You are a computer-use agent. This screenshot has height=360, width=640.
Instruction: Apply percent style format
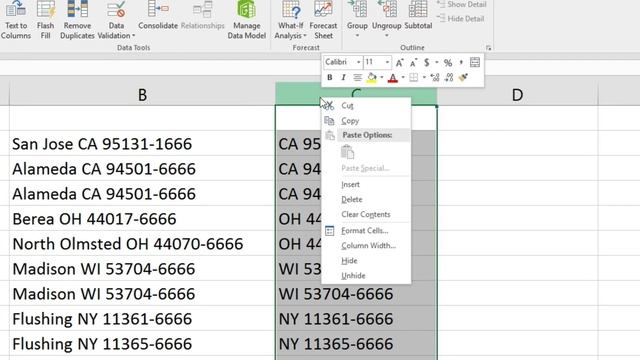tap(448, 62)
